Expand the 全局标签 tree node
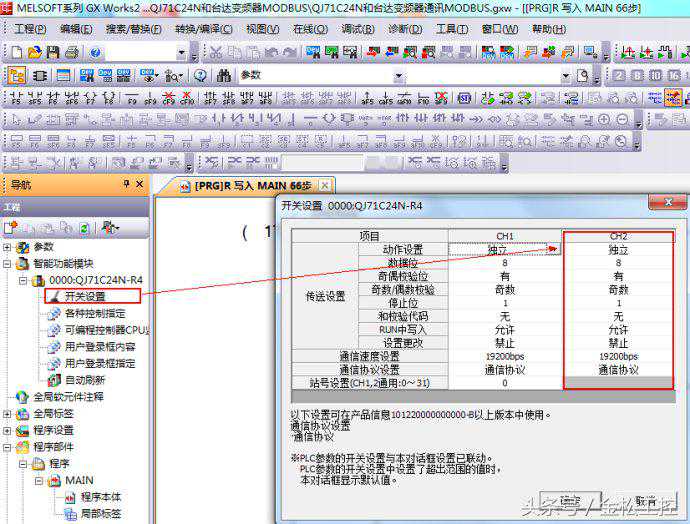 [x=9, y=413]
